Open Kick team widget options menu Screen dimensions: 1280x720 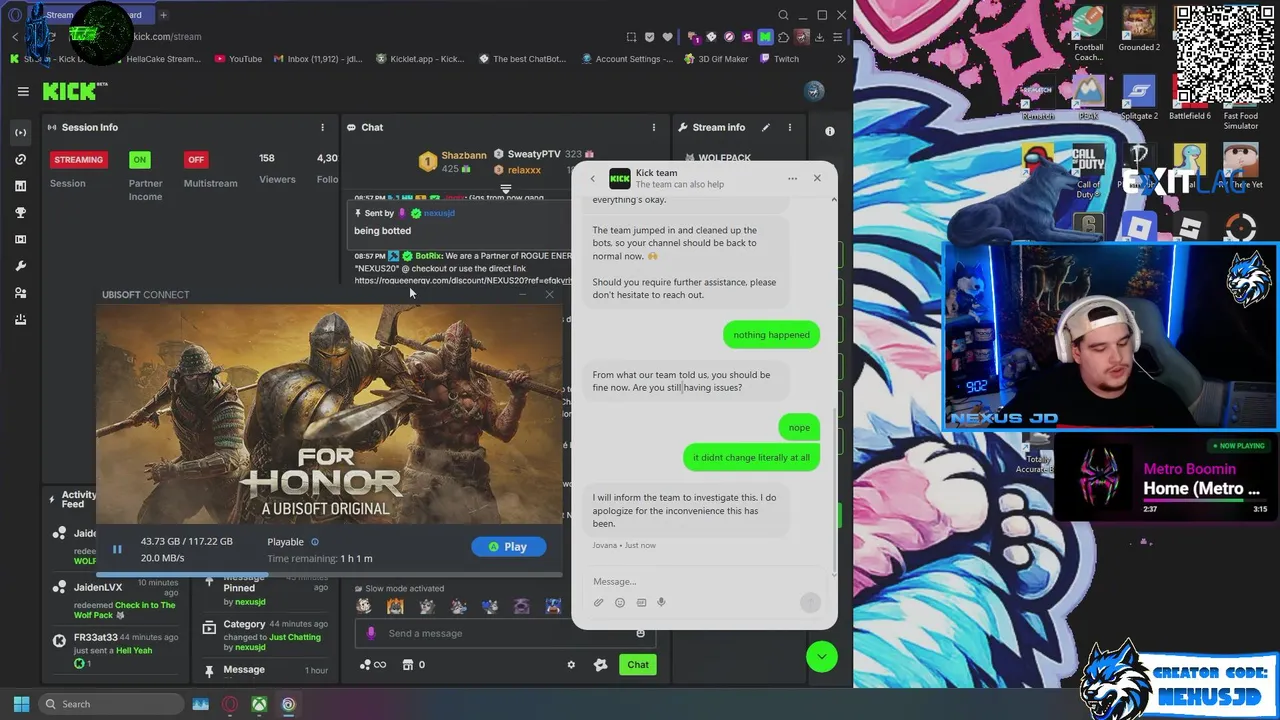coord(792,179)
